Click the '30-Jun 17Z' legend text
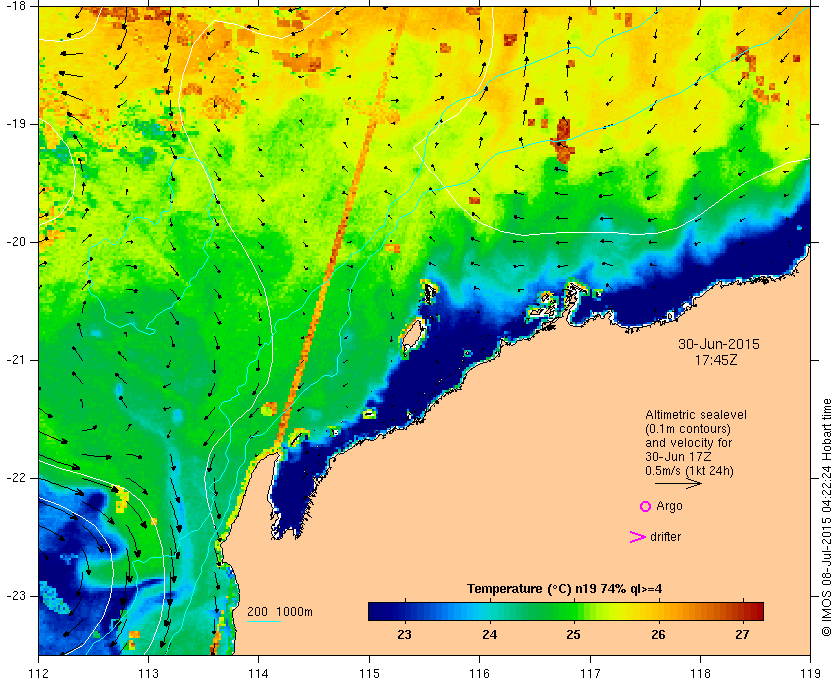 (678, 457)
